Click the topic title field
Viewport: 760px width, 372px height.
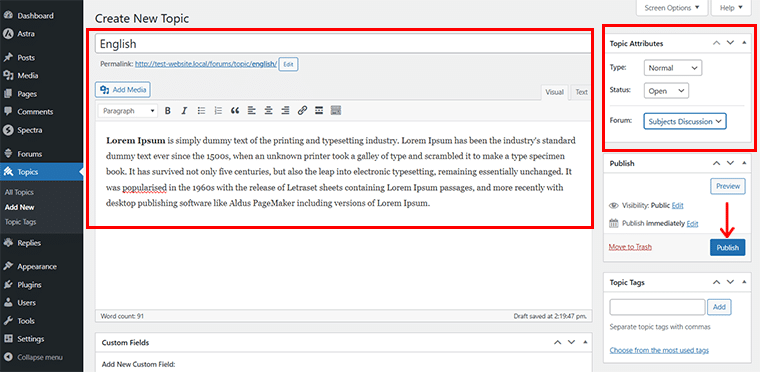point(344,44)
